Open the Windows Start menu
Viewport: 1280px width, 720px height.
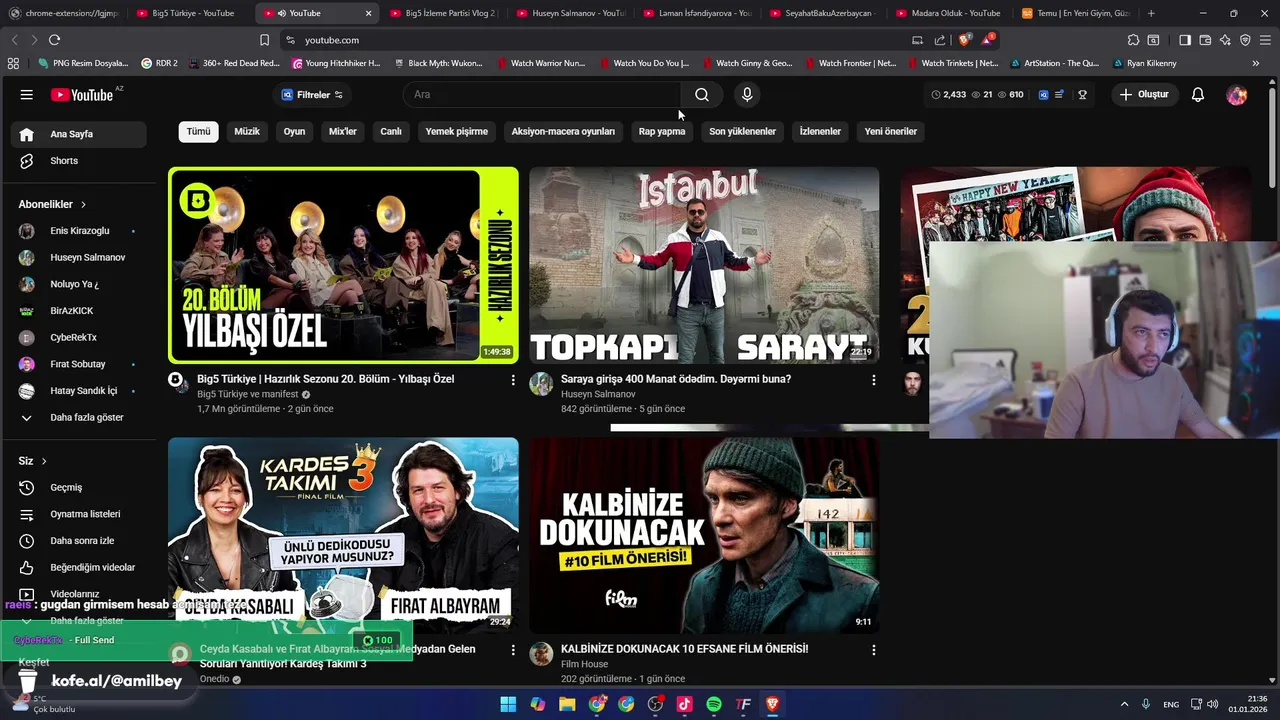coord(508,704)
